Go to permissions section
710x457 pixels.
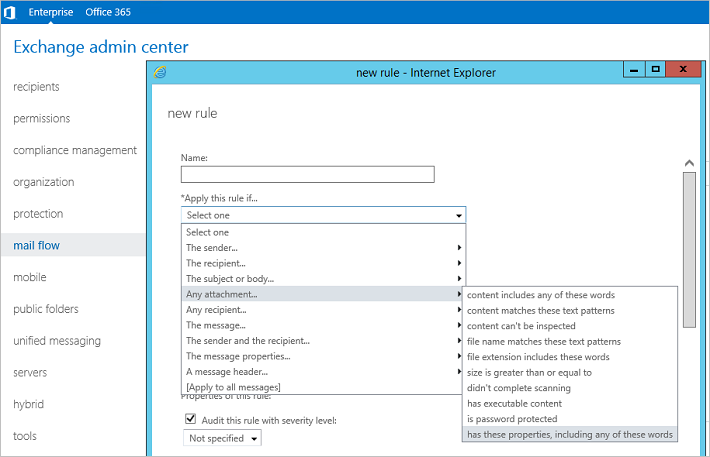pyautogui.click(x=42, y=118)
